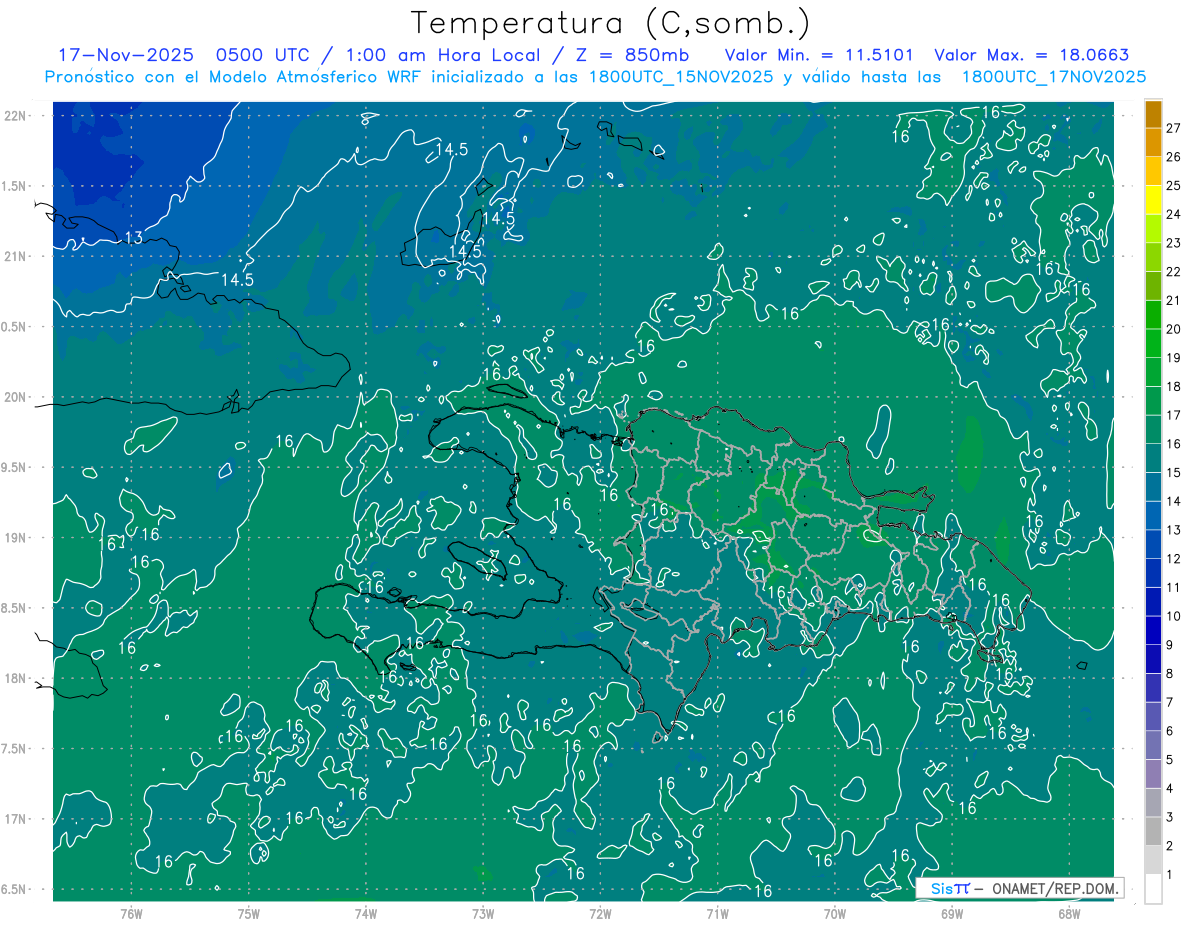Click the colorbar tick label 4
1200x927 pixels.
pyautogui.click(x=1170, y=789)
